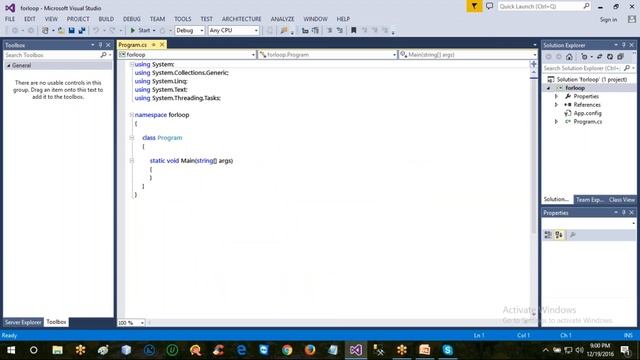640x360 pixels.
Task: Click the Quick Launch search box
Action: tap(544, 6)
